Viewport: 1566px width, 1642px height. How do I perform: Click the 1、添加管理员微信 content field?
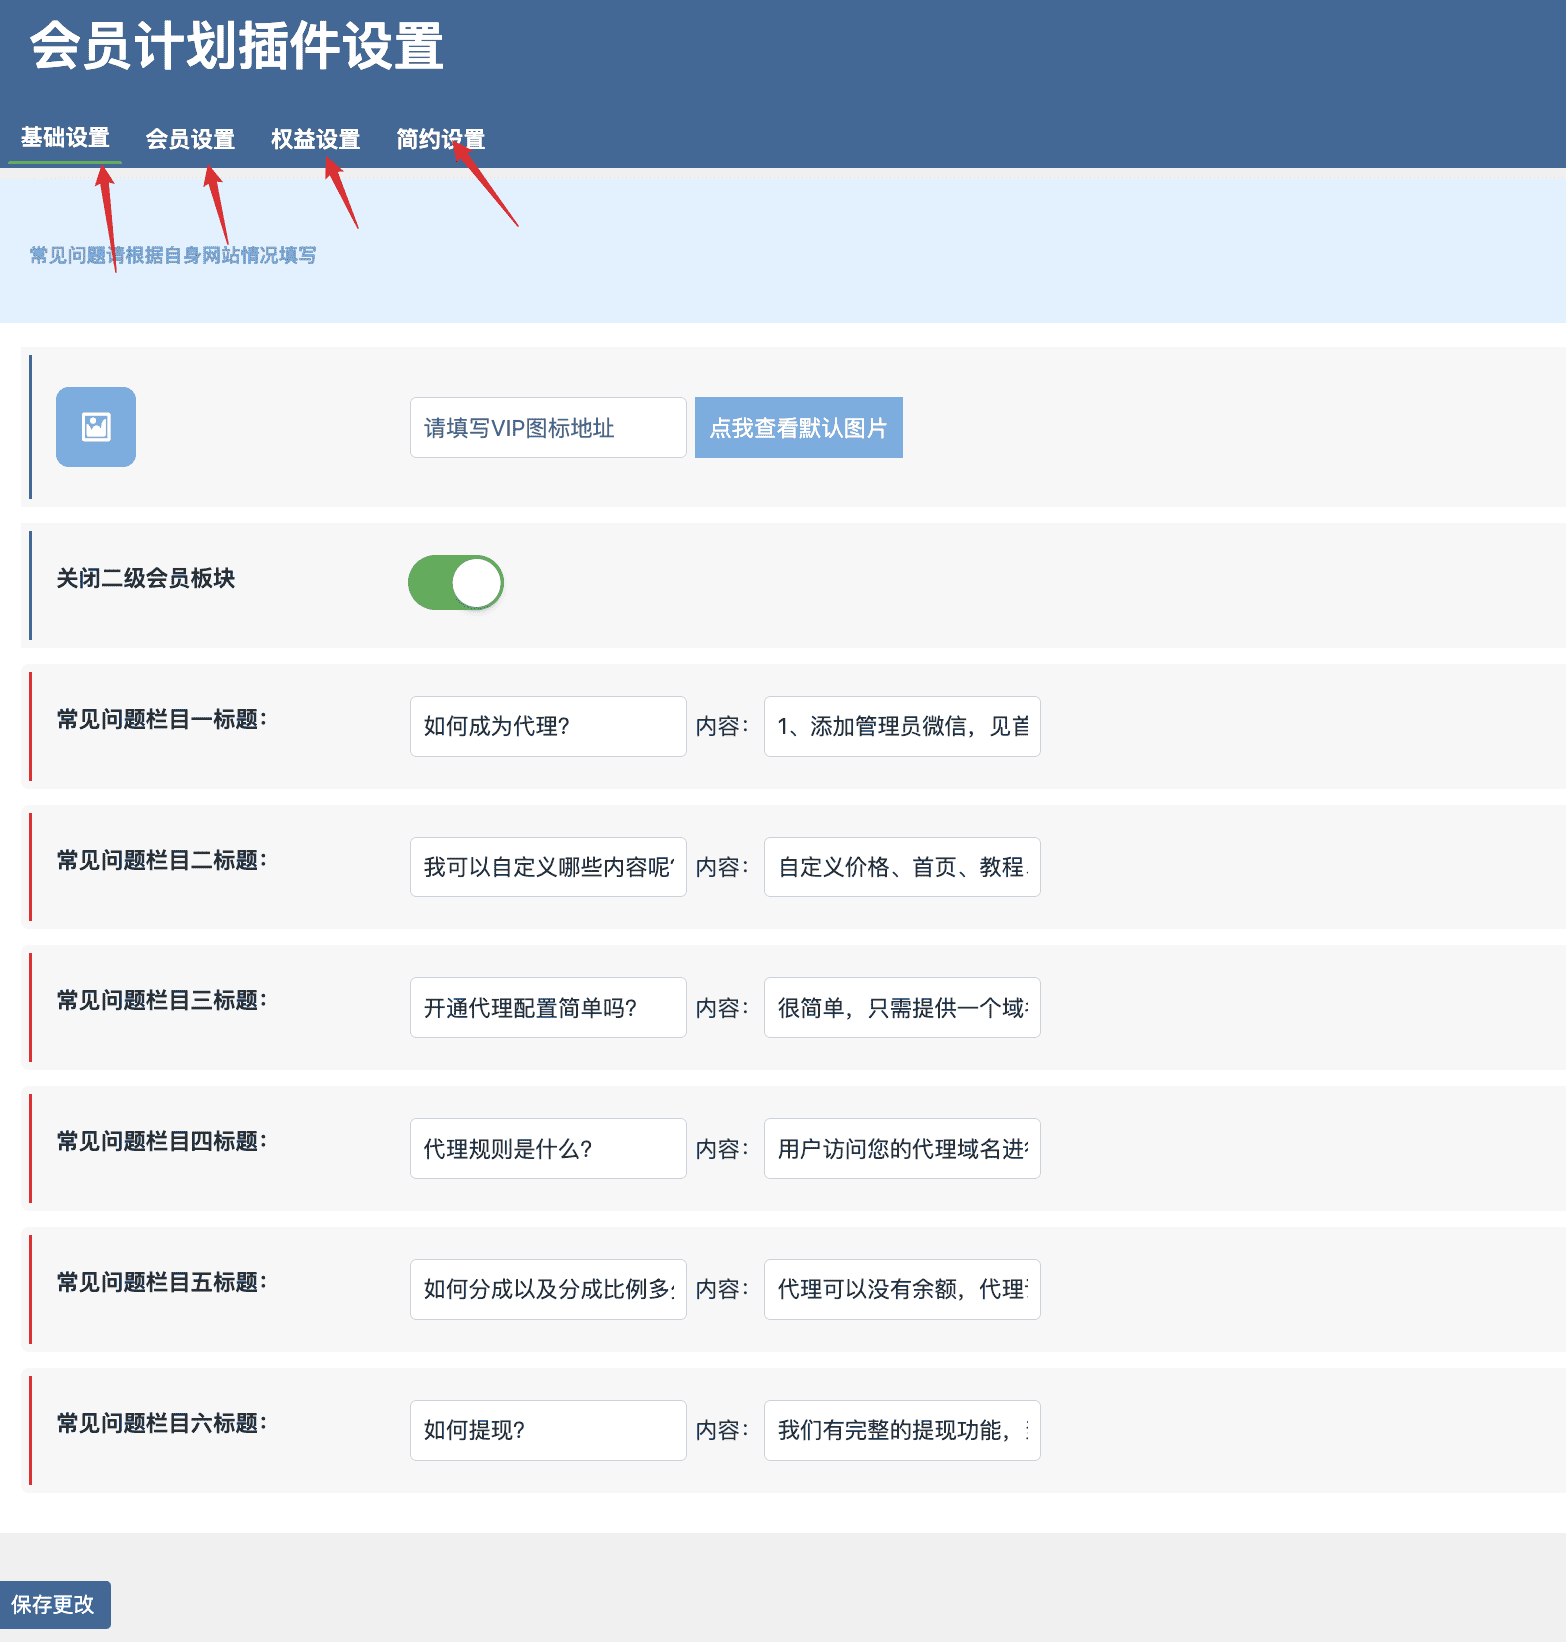pos(902,726)
